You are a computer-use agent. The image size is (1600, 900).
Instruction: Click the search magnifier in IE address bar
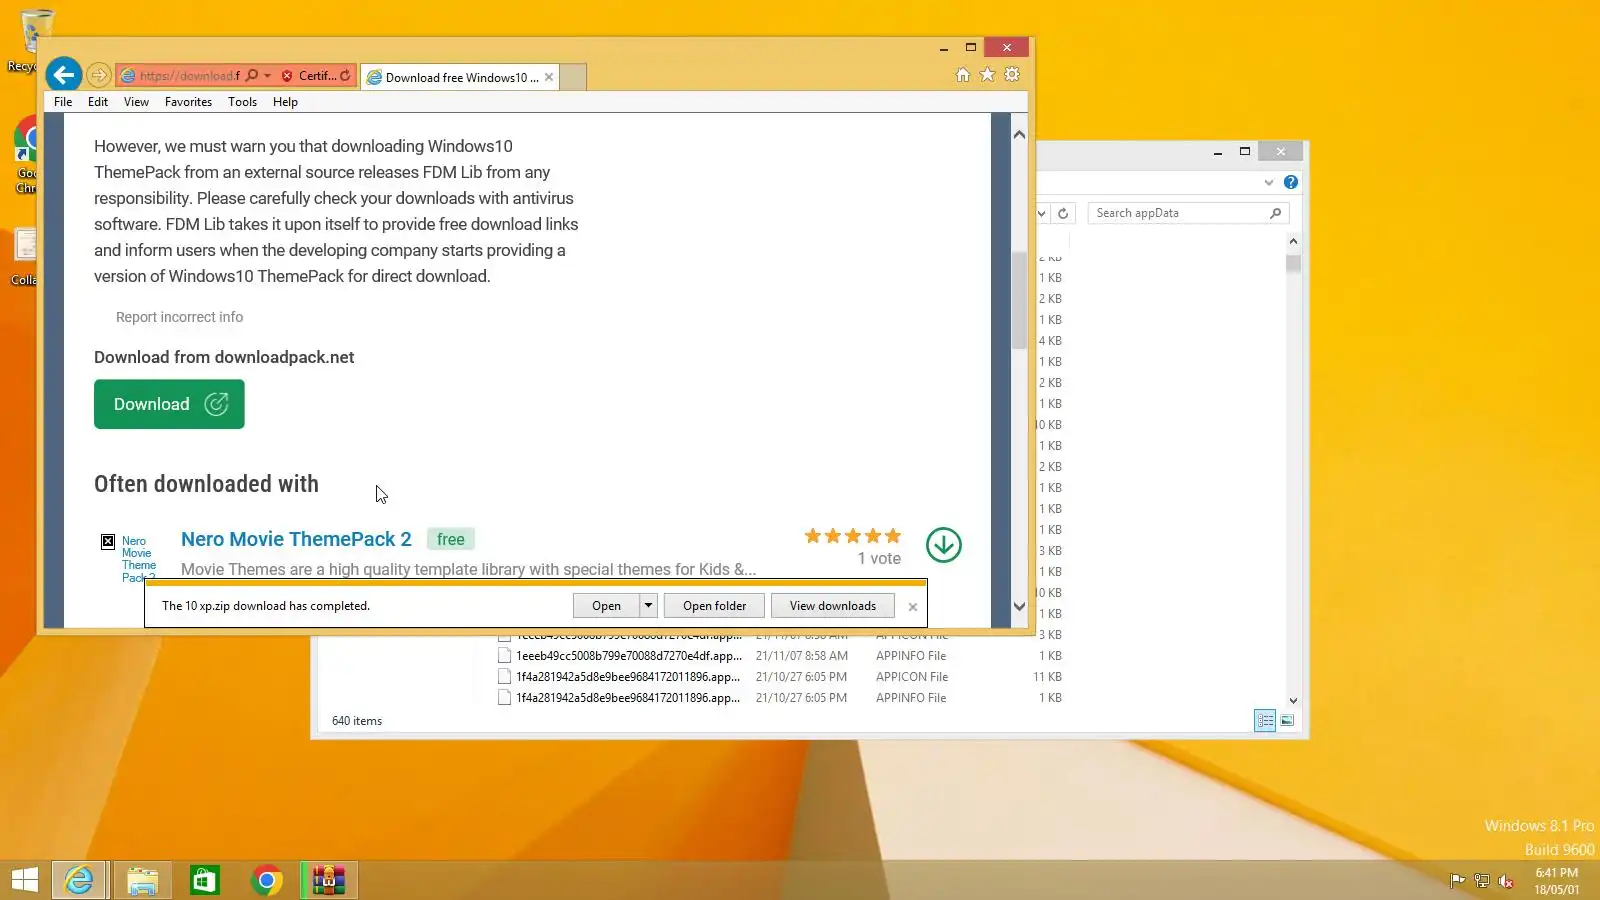tap(252, 75)
